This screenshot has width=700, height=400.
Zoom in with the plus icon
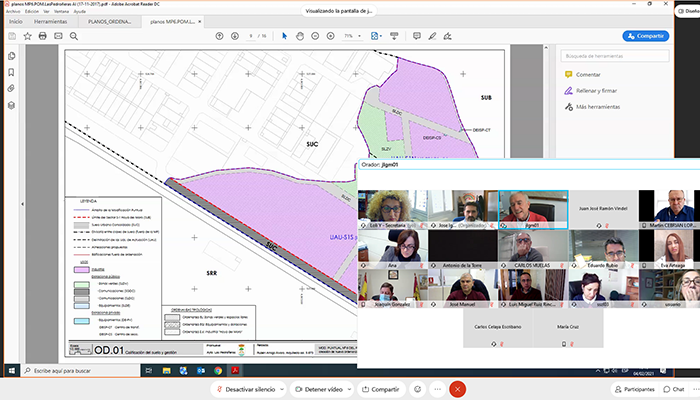(331, 36)
